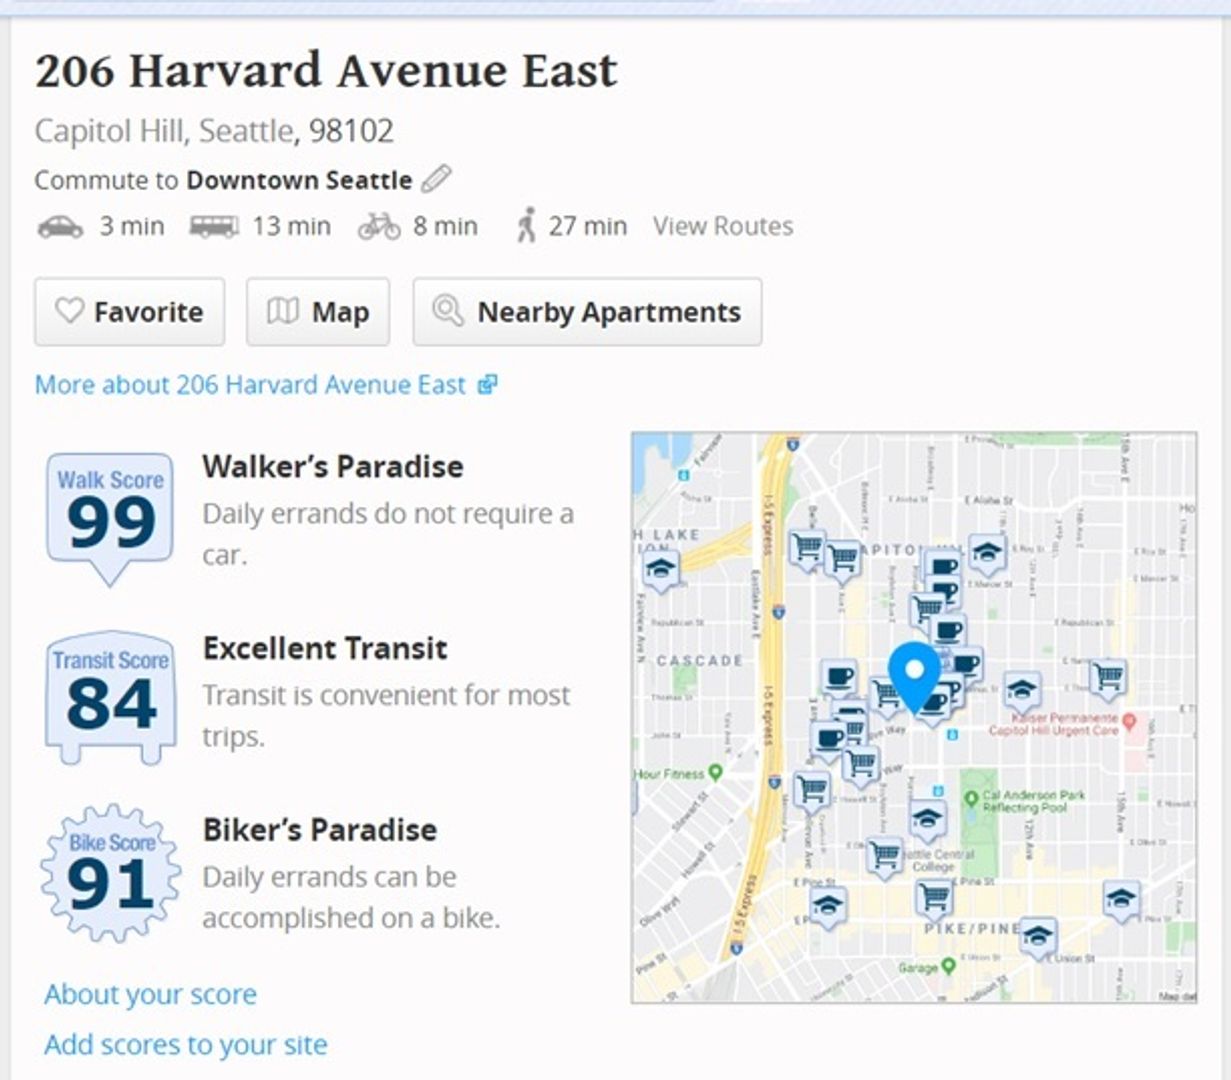Click the Cal Anderson Park green marker

coord(970,797)
